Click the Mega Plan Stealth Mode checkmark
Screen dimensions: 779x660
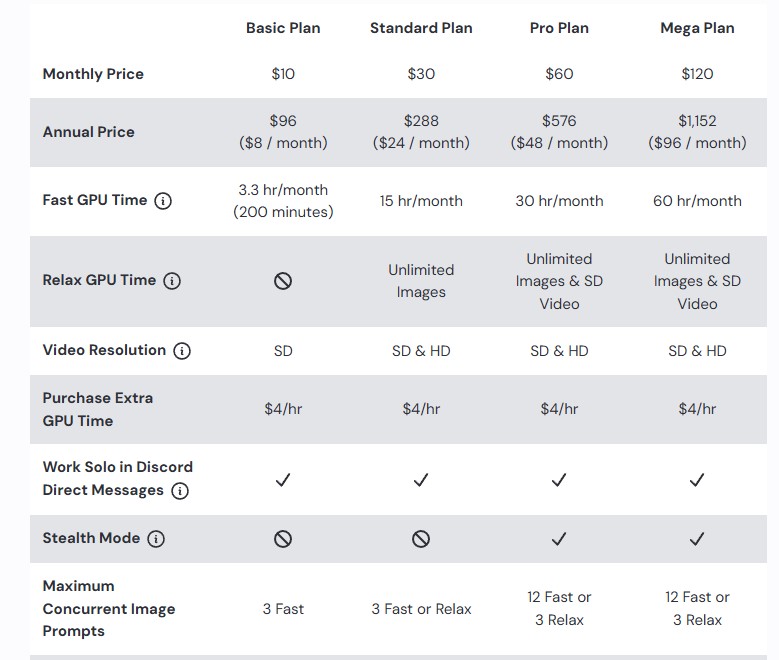(x=697, y=539)
